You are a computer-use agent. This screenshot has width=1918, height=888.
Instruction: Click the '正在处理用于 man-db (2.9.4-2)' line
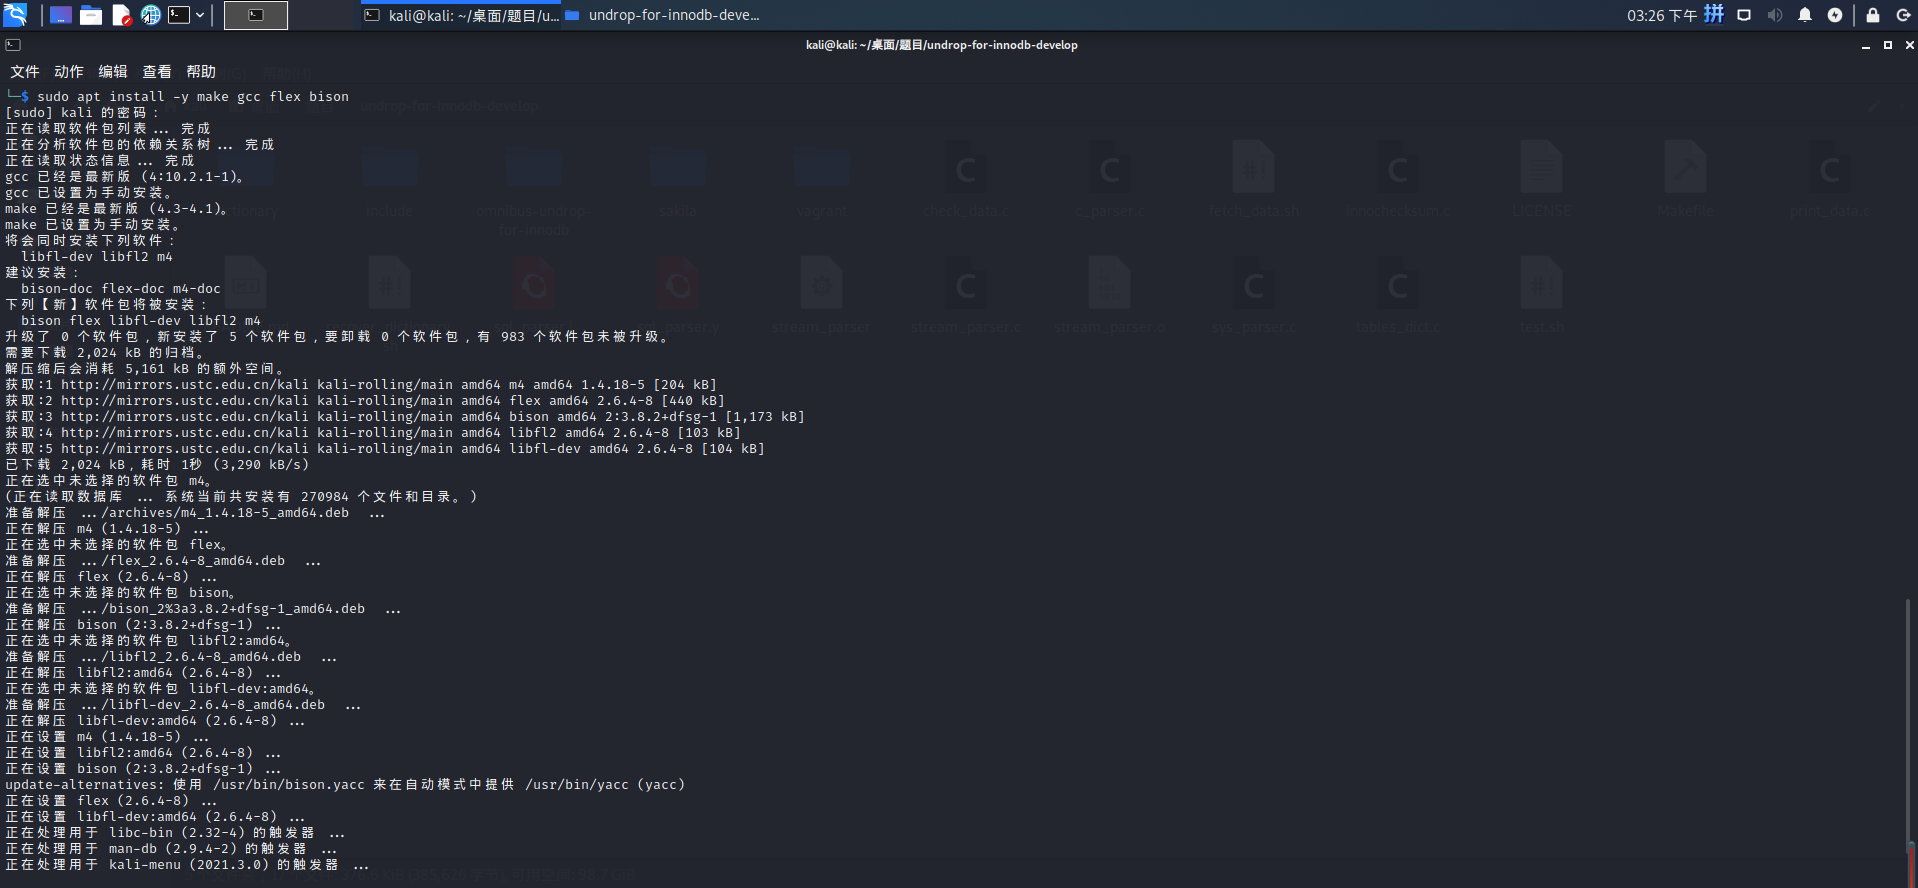pos(171,849)
